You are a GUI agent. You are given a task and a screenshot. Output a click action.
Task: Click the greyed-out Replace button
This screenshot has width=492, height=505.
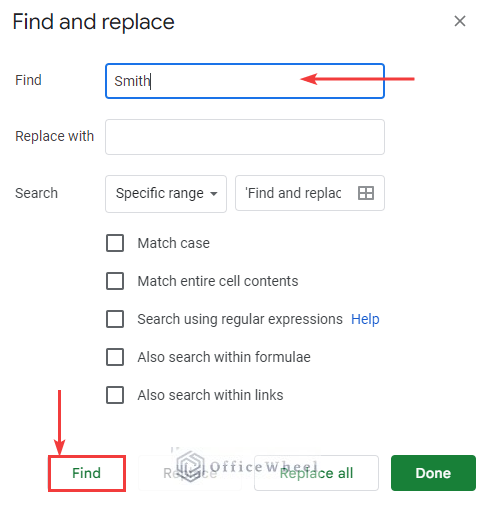point(190,473)
